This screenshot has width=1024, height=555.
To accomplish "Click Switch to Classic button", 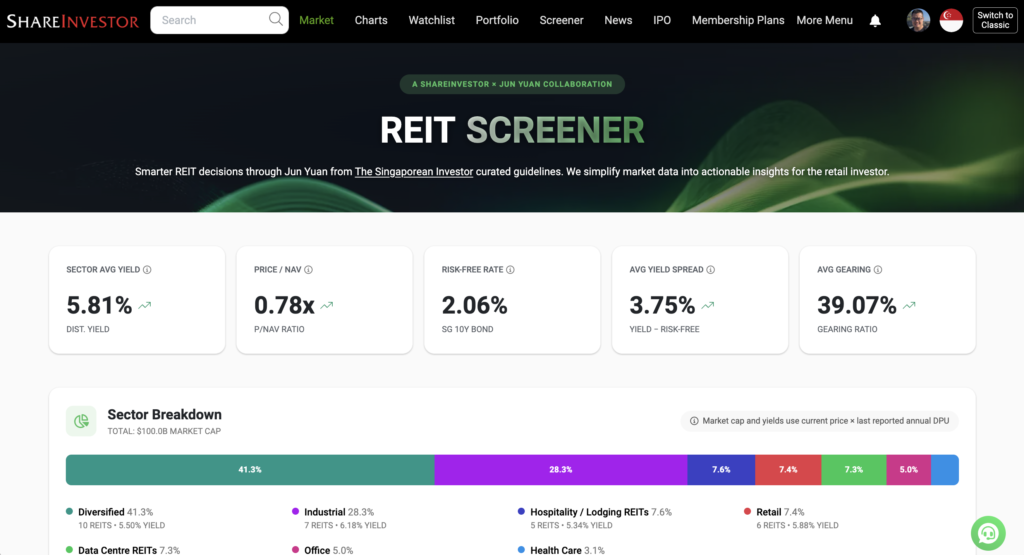I will click(995, 20).
